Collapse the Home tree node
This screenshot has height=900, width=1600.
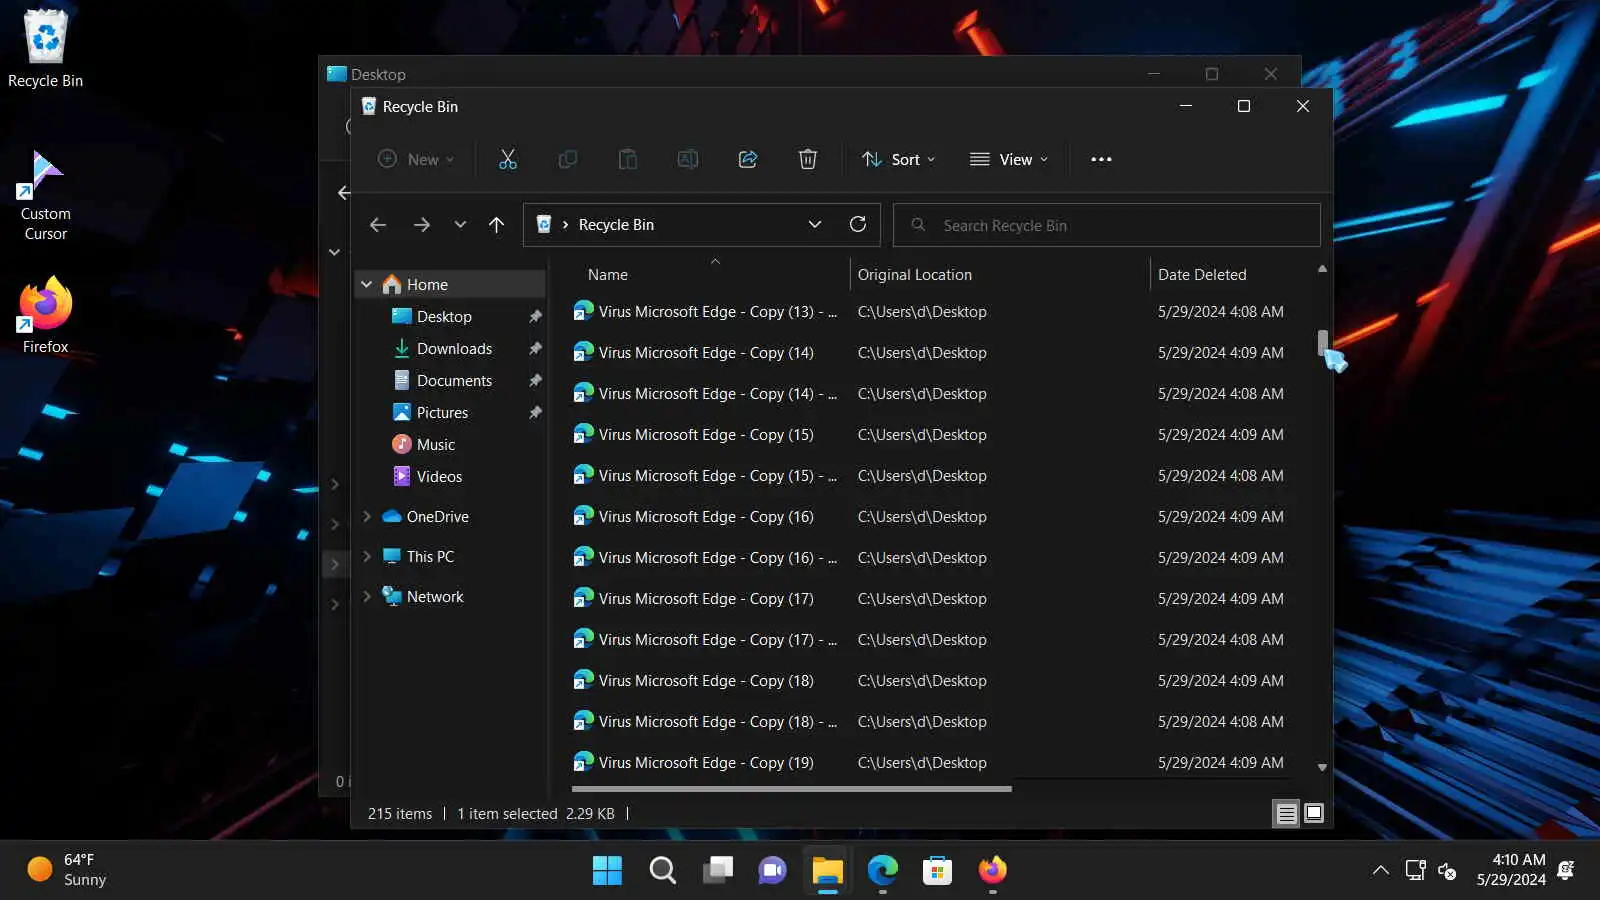[x=367, y=285]
